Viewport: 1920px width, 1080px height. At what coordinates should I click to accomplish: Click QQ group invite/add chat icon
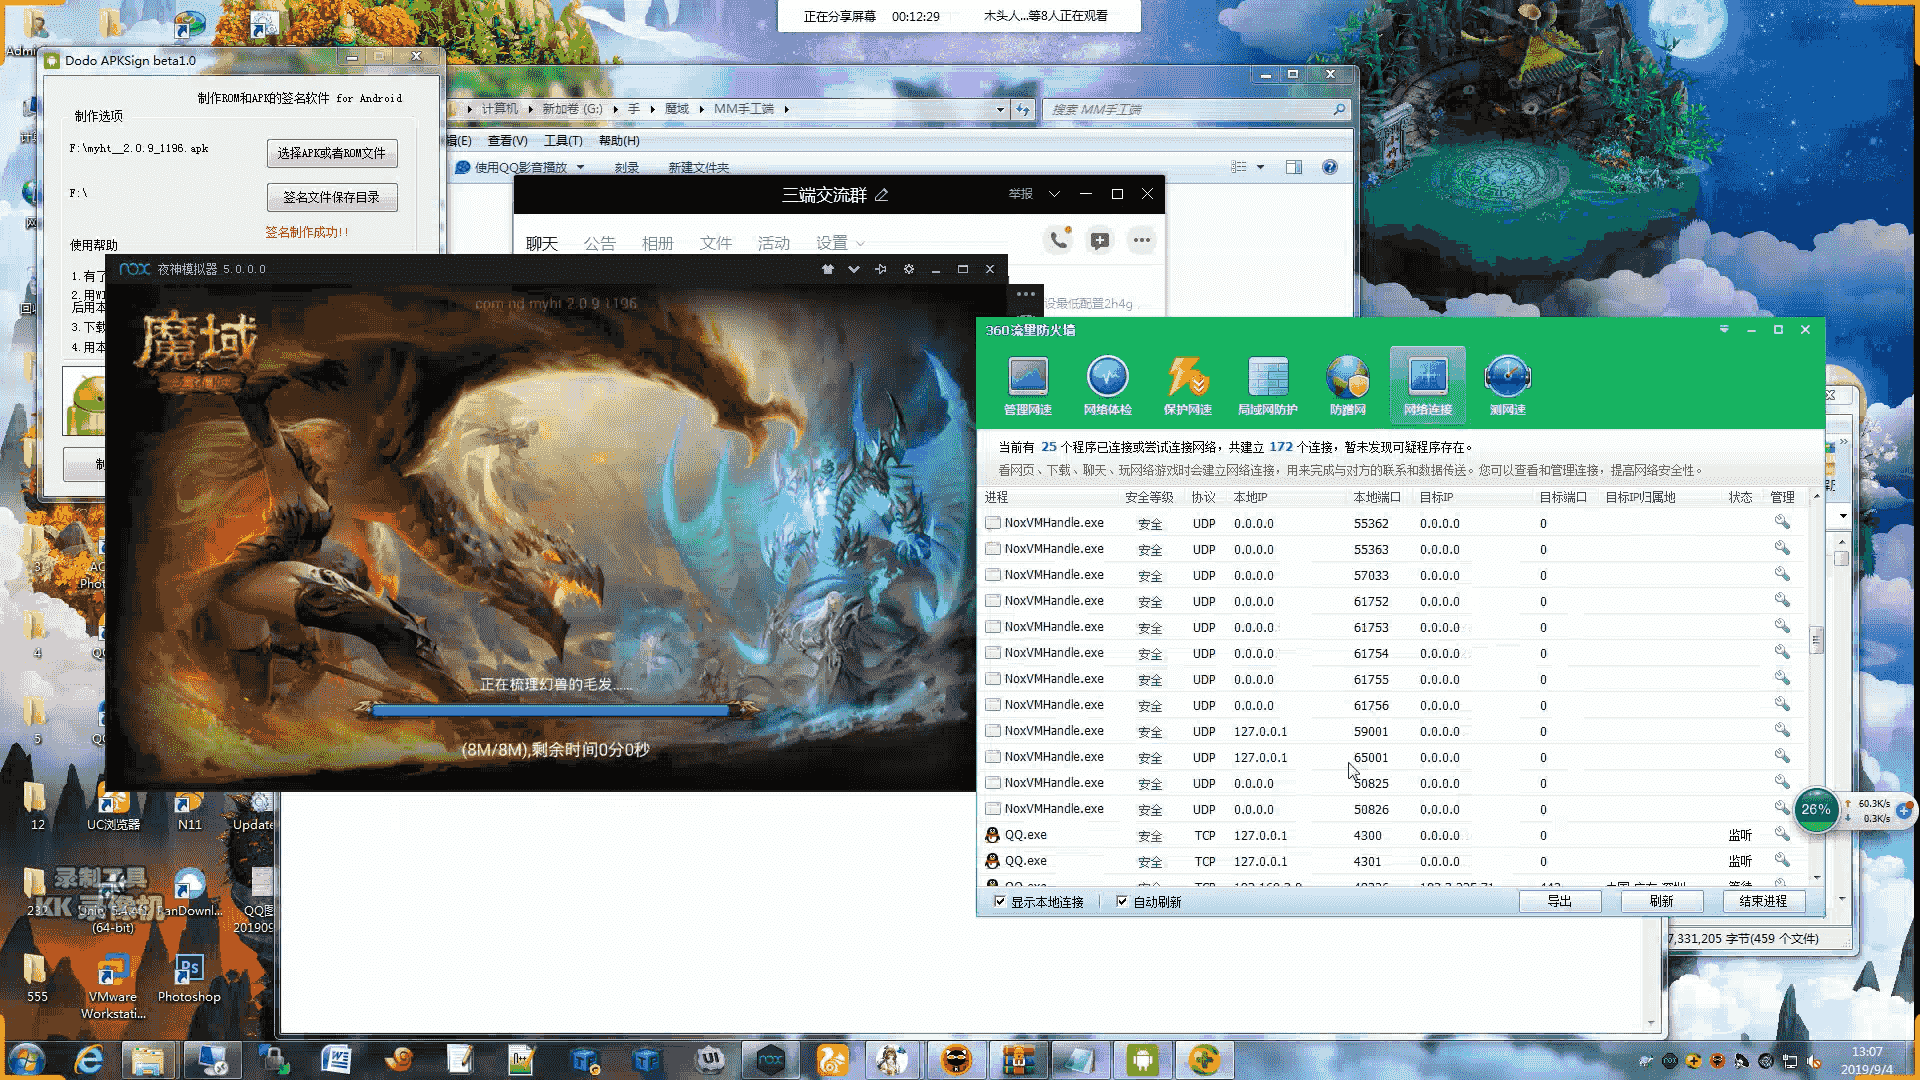tap(1100, 240)
